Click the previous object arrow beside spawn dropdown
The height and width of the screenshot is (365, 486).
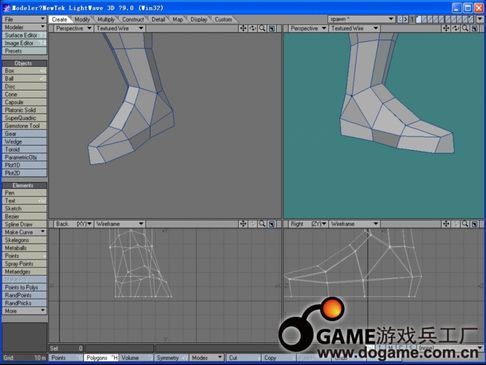(400, 19)
